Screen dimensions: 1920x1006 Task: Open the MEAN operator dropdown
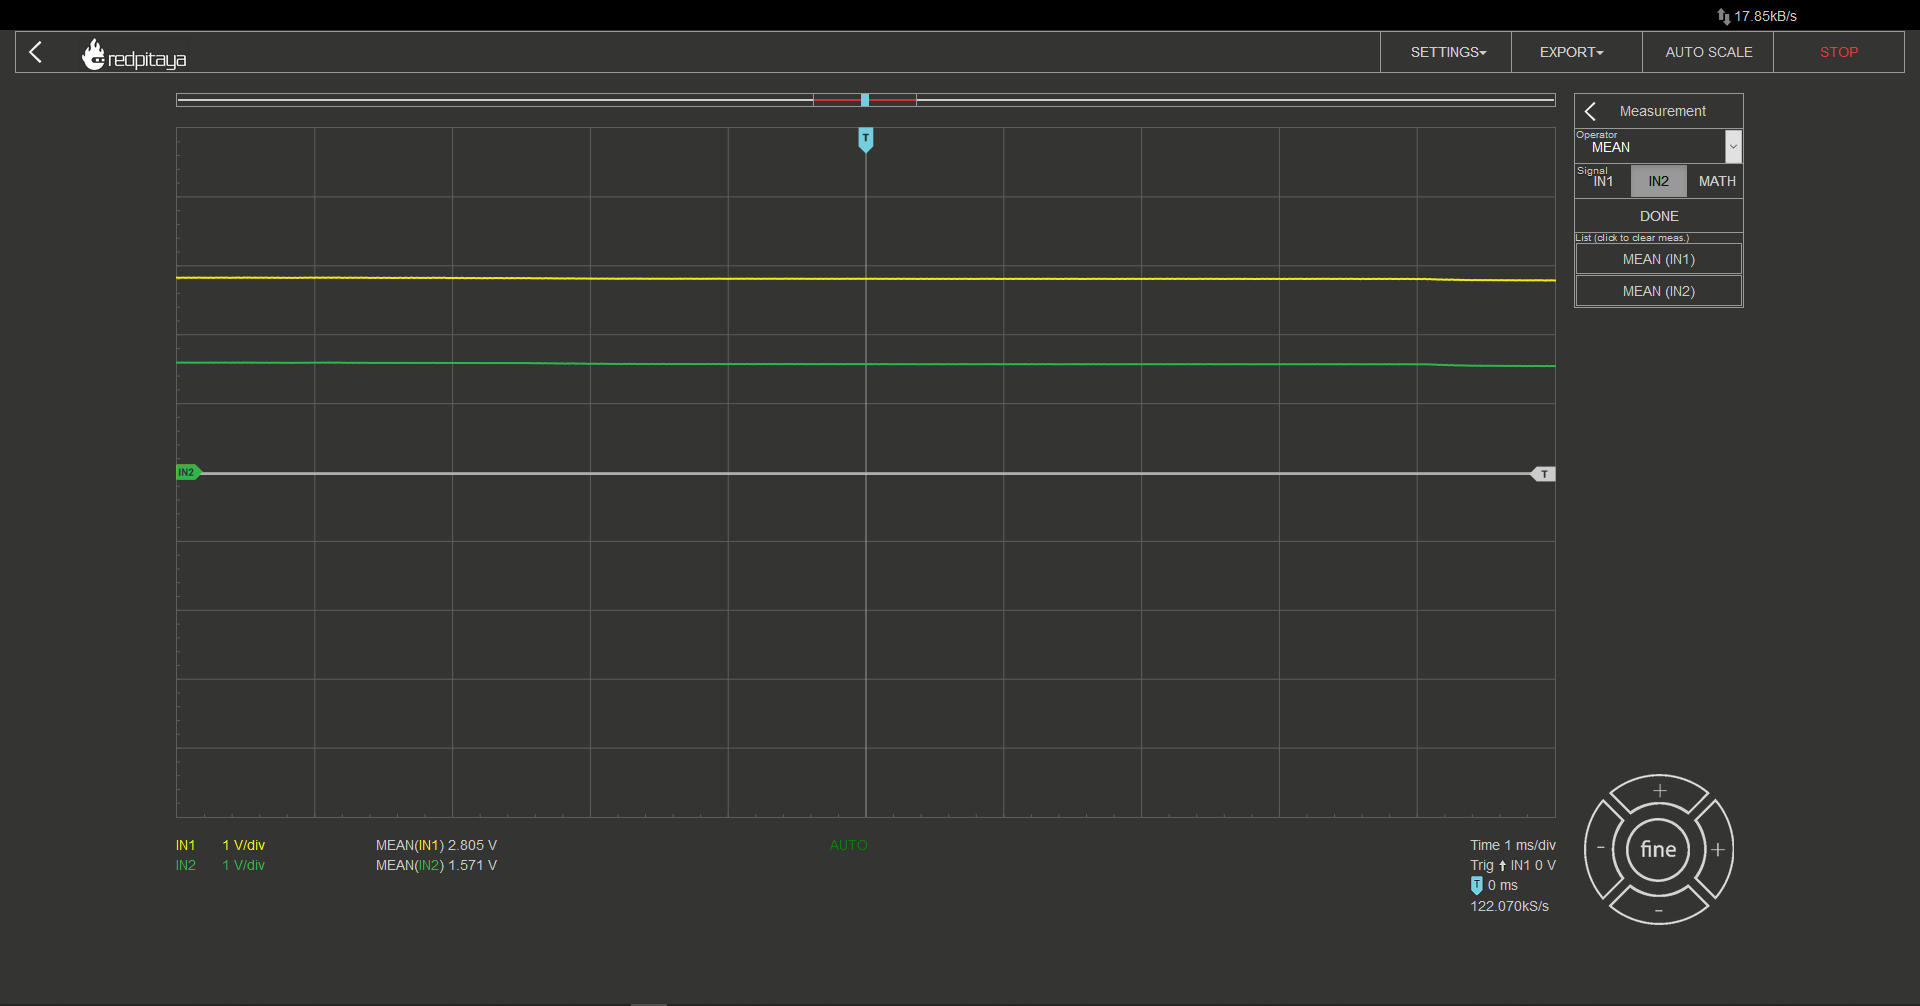(x=1659, y=146)
